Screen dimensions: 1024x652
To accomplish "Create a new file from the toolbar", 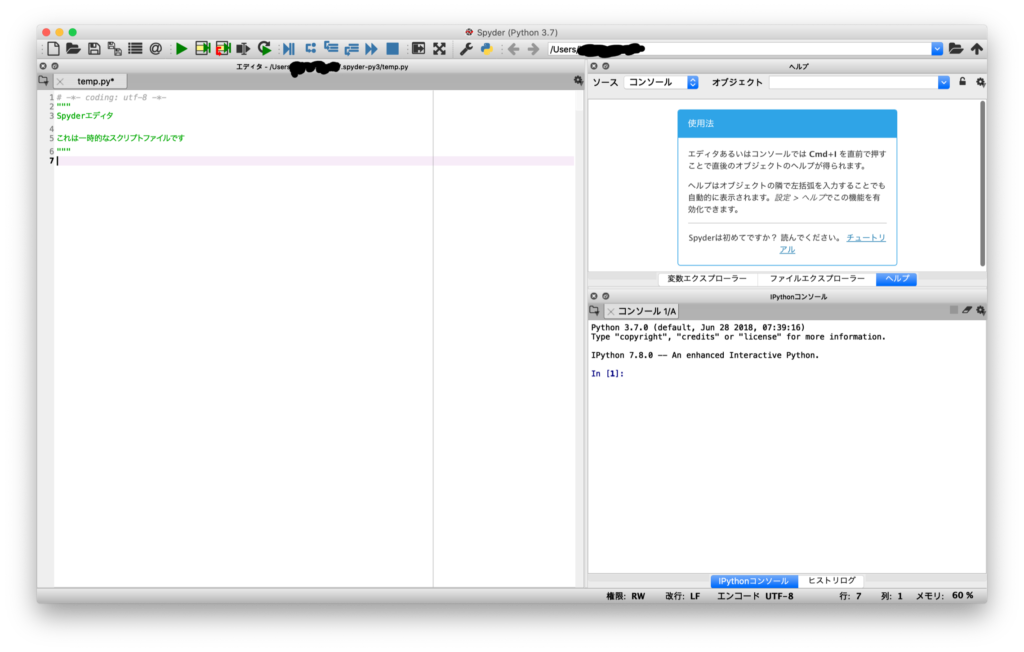I will (54, 48).
